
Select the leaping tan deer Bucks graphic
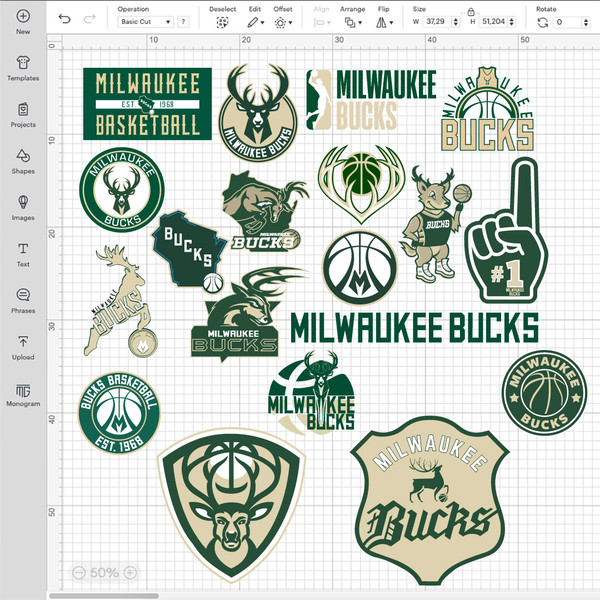[120, 301]
